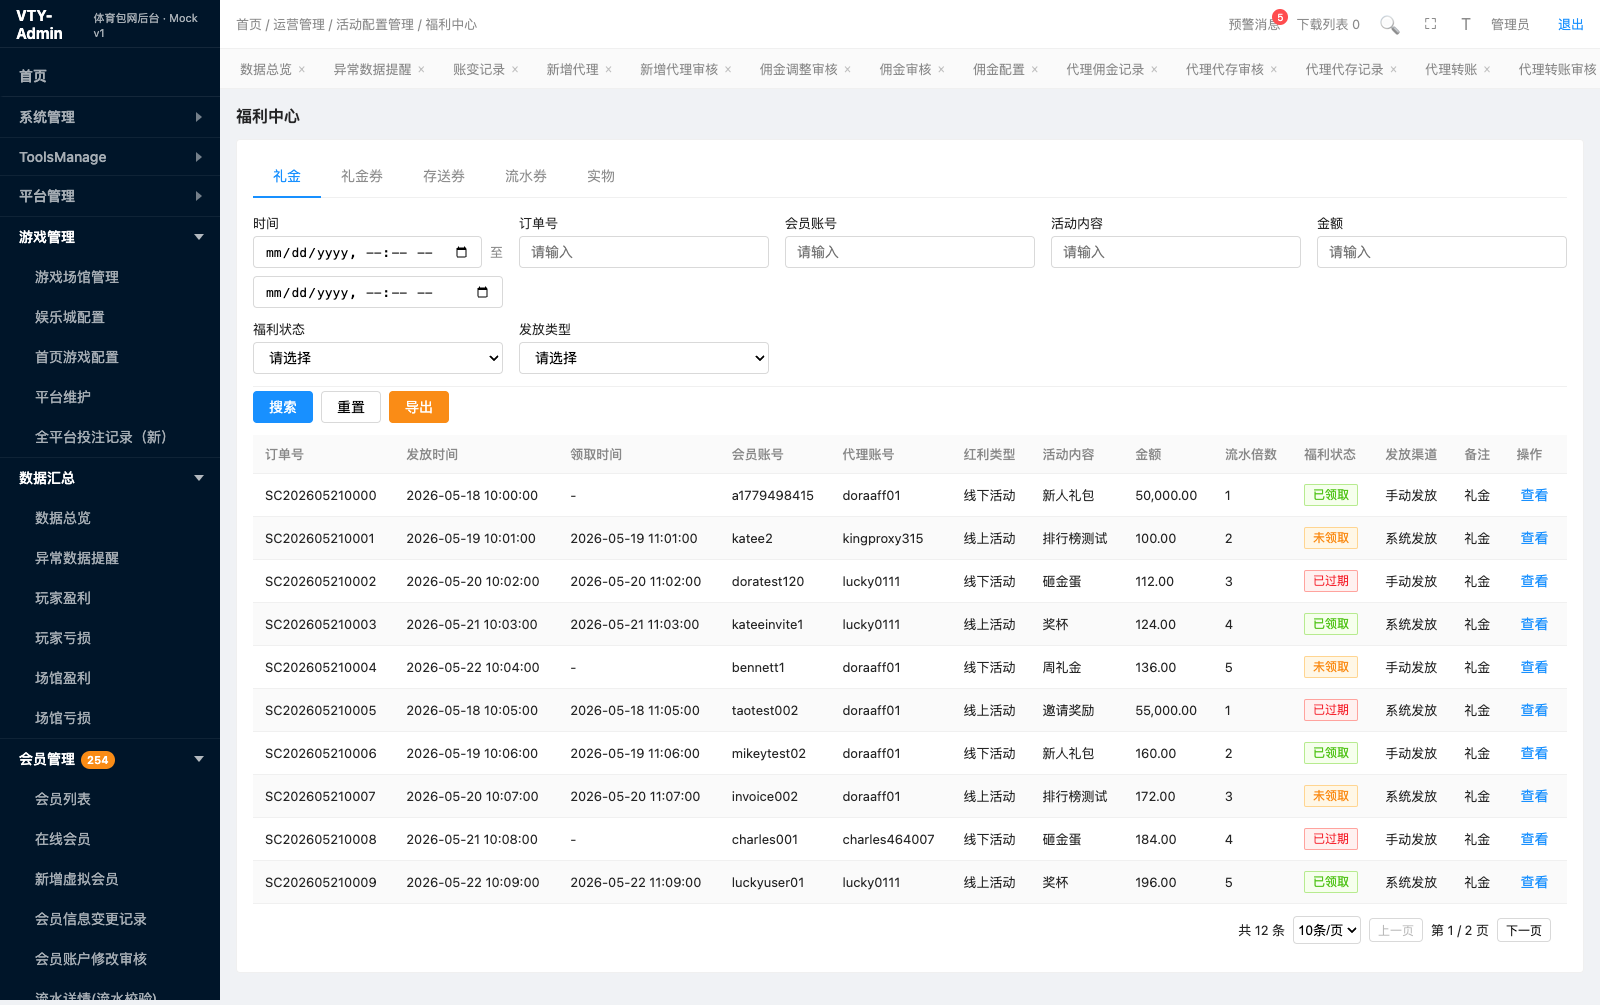Click agent account charles464007 cell
Screen dimensions: 1600x1005
click(x=888, y=839)
